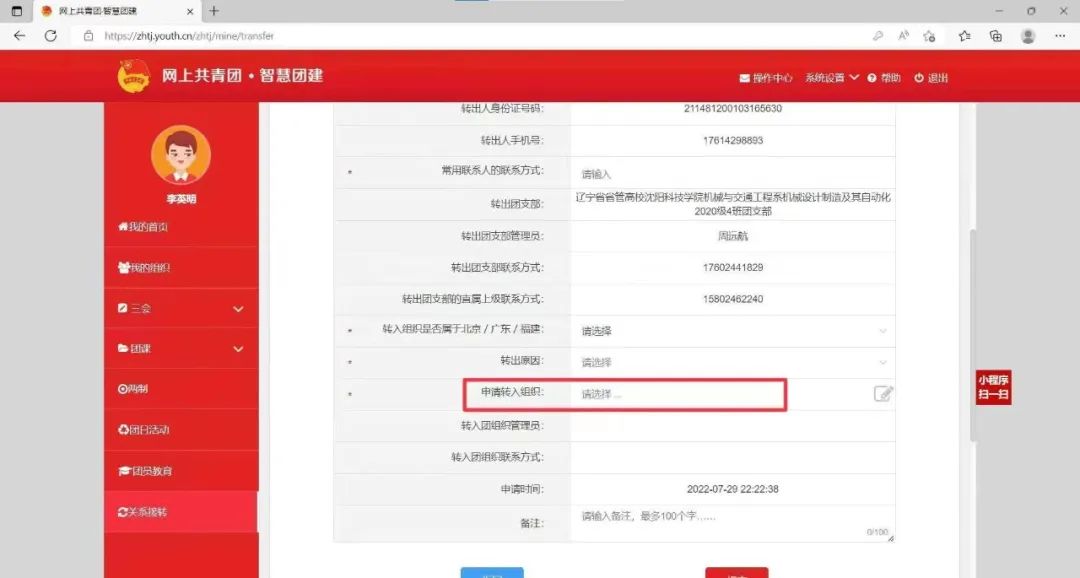Click the user avatar picture in sidebar
The image size is (1080, 578).
point(180,156)
